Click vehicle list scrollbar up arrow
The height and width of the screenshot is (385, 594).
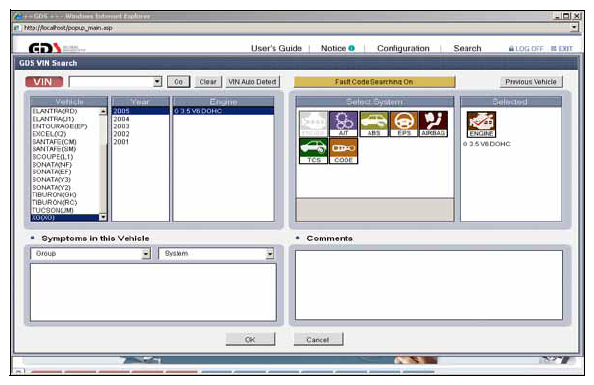(103, 111)
